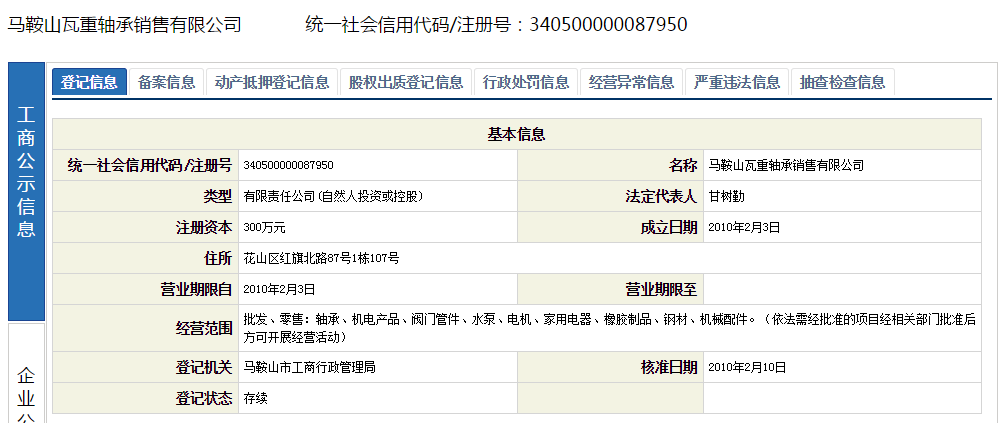Click the registration authority 马鞍山市工商行政管理局
This screenshot has height=423, width=1006.
(x=310, y=368)
